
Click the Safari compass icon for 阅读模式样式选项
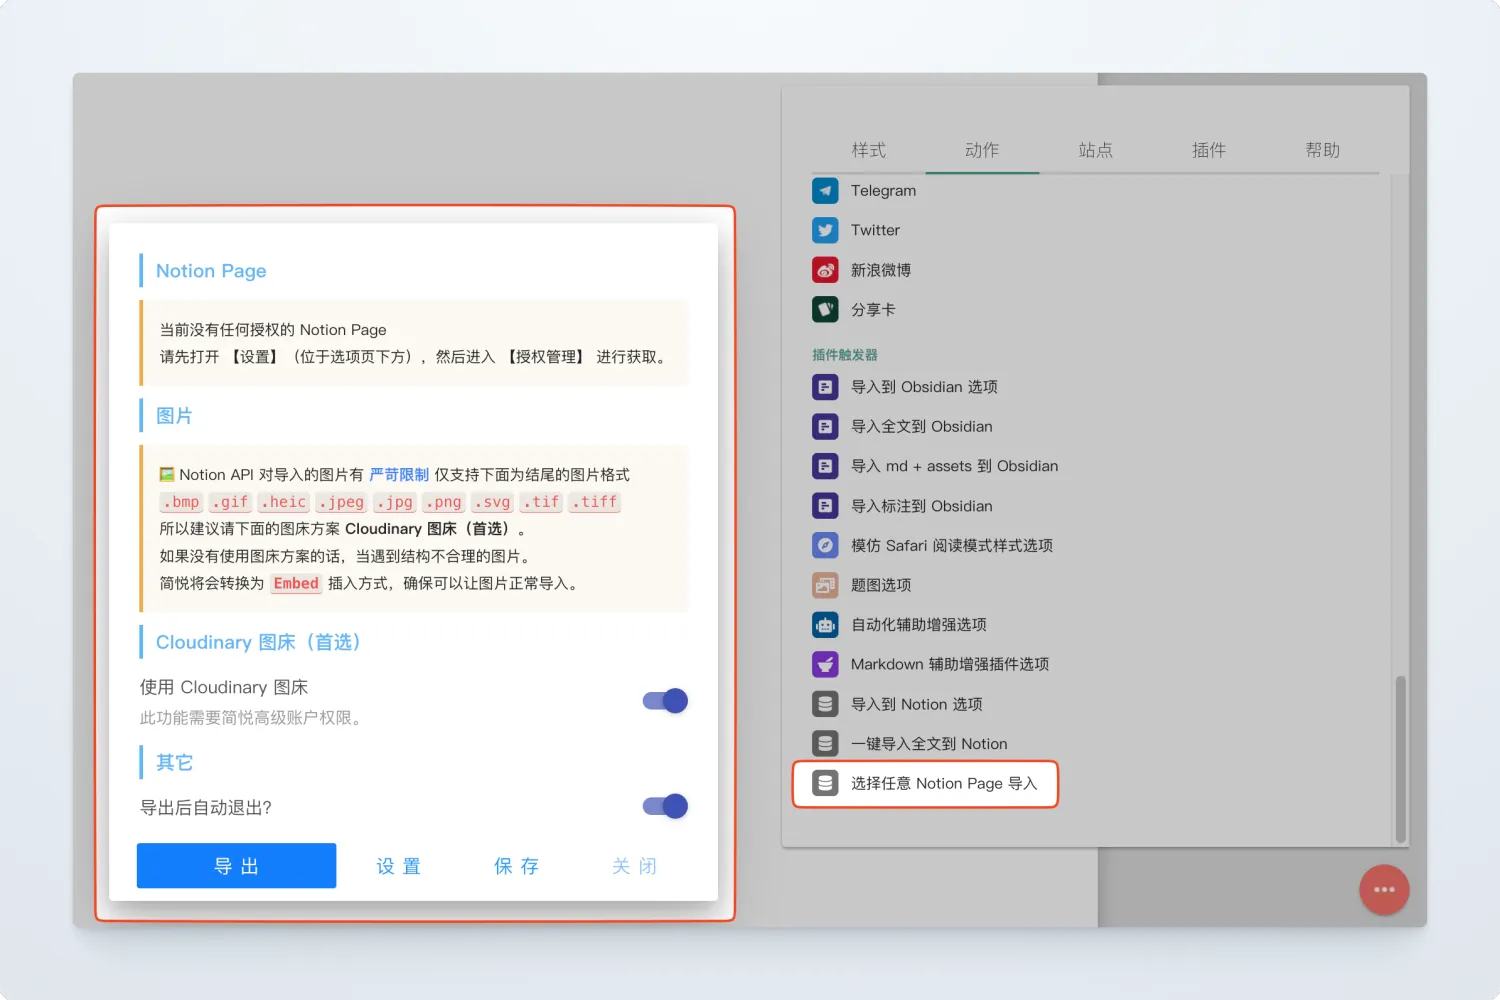coord(825,545)
